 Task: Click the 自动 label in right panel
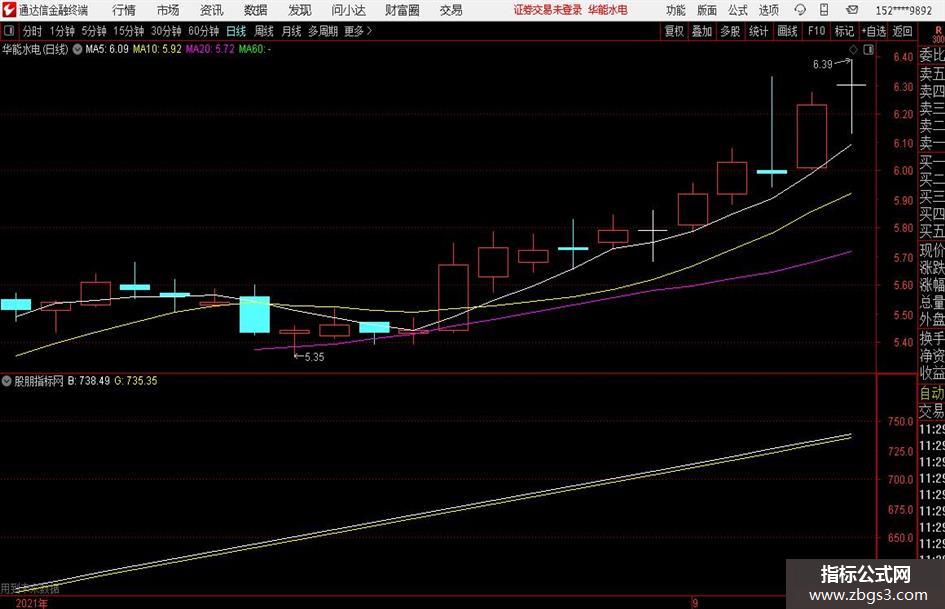point(932,393)
